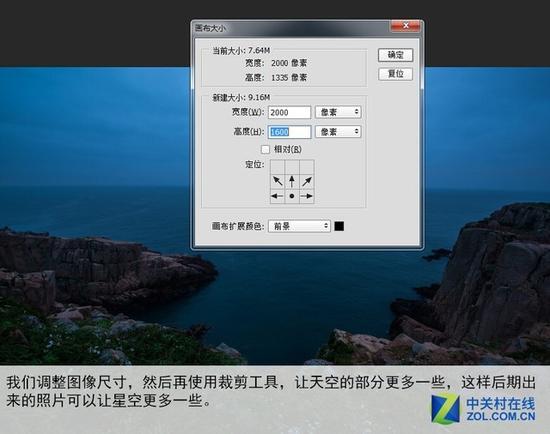The width and height of the screenshot is (550, 434).
Task: Click the left anchor arrow
Action: (x=277, y=196)
